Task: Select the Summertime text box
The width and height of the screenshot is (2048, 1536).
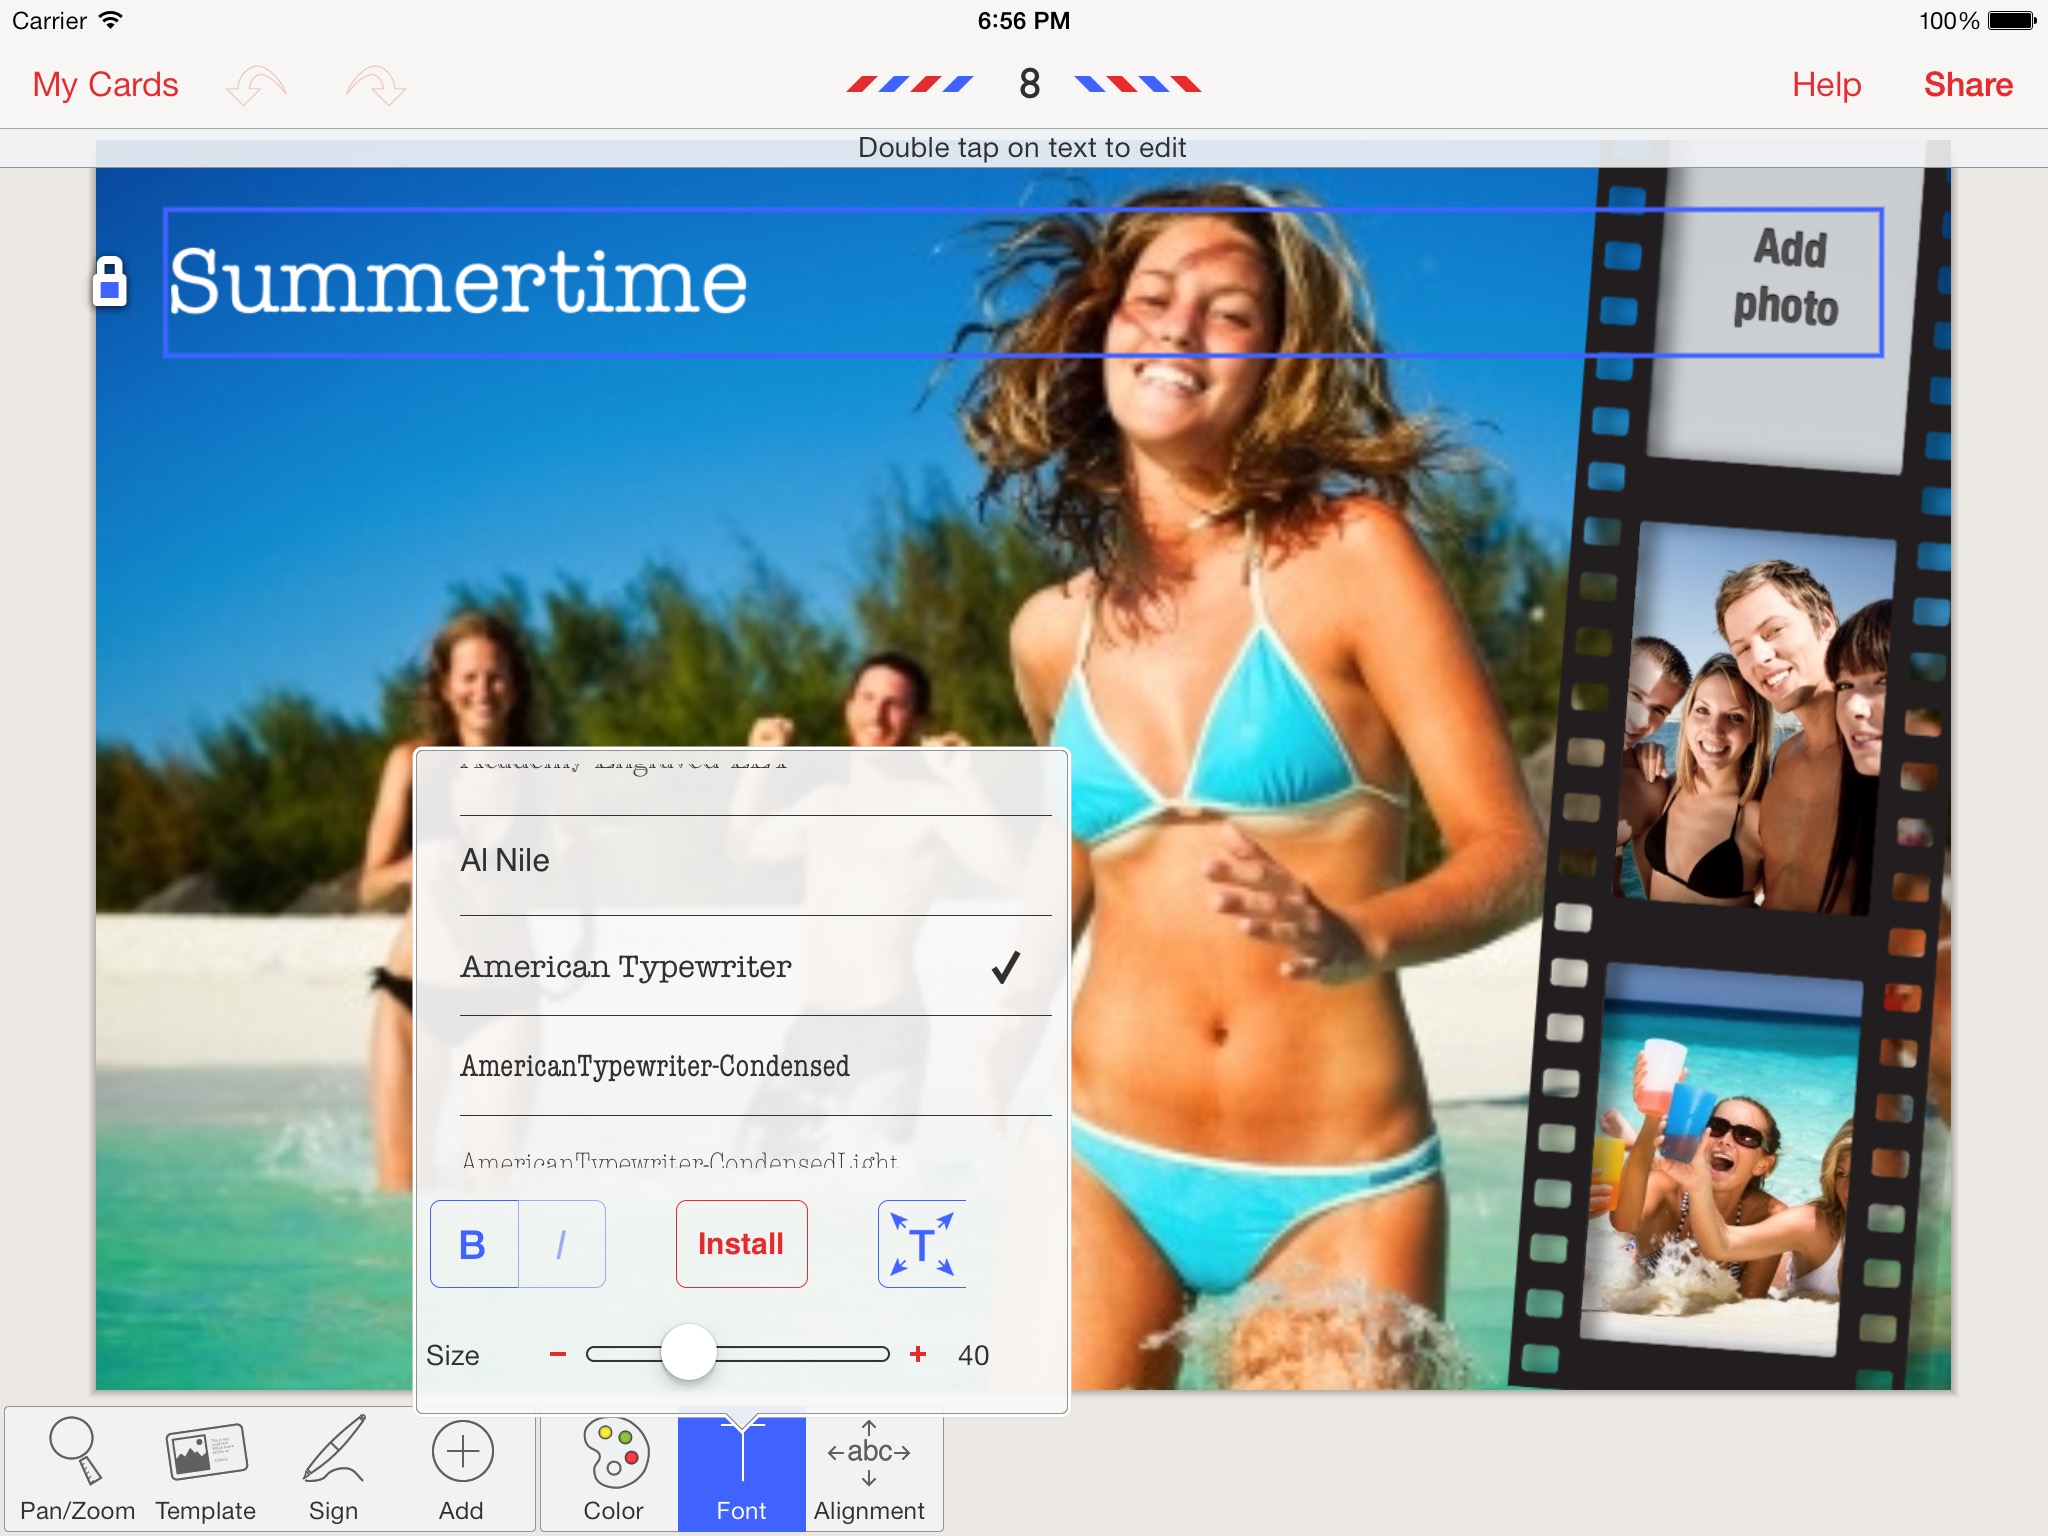Action: pyautogui.click(x=1022, y=282)
